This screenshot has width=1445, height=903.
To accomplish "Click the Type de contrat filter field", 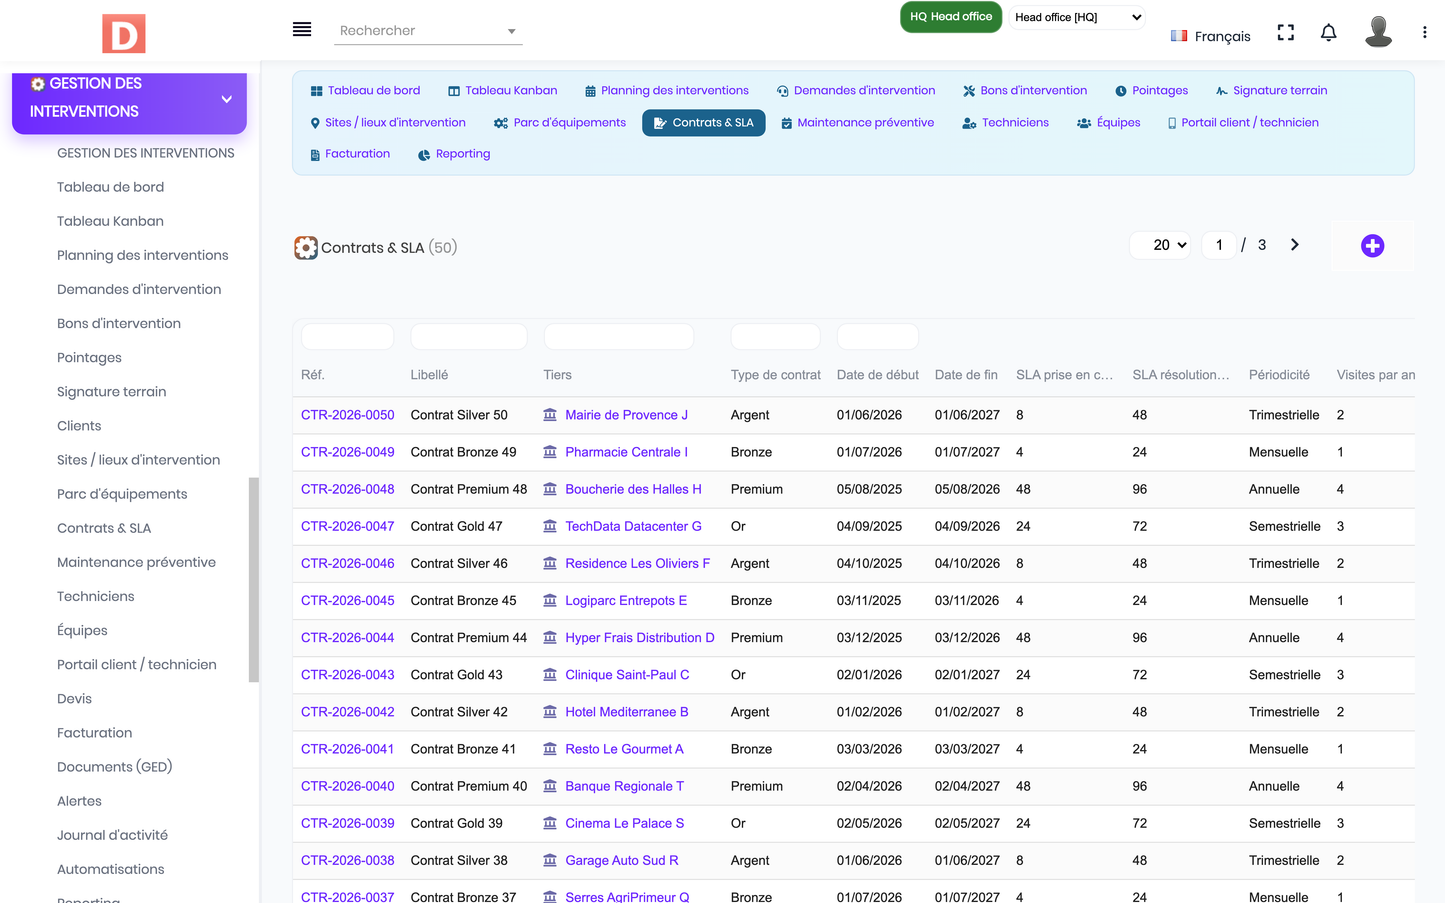I will point(775,337).
